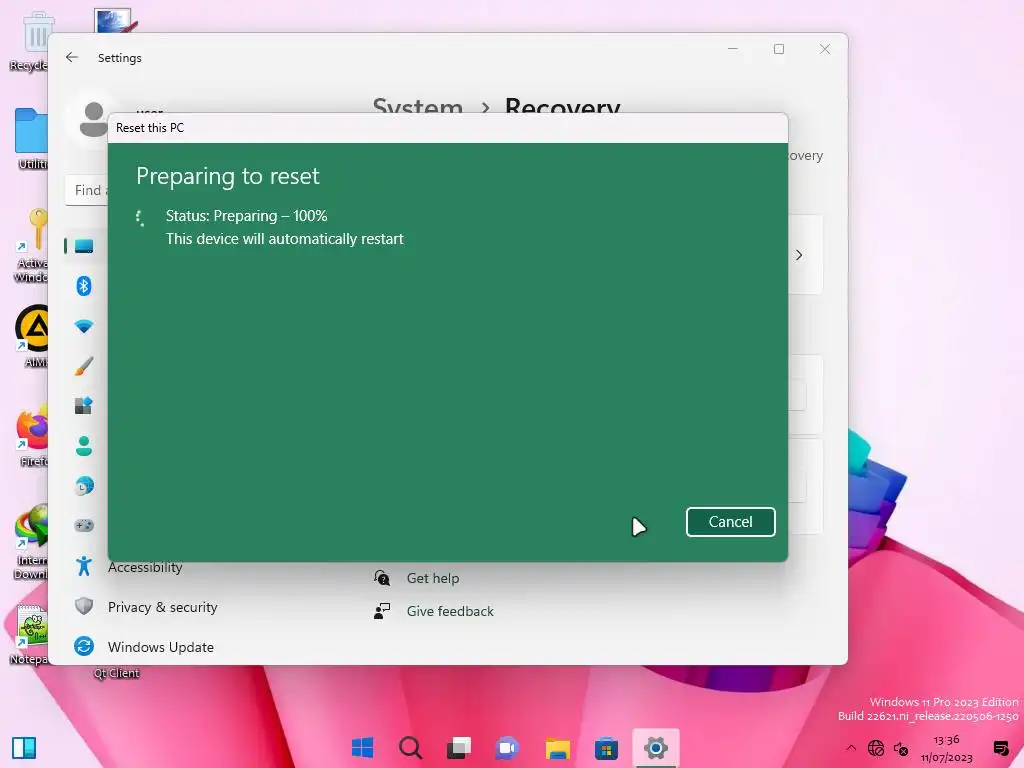Click the network globe tray icon
This screenshot has height=768, width=1024.
(x=876, y=748)
